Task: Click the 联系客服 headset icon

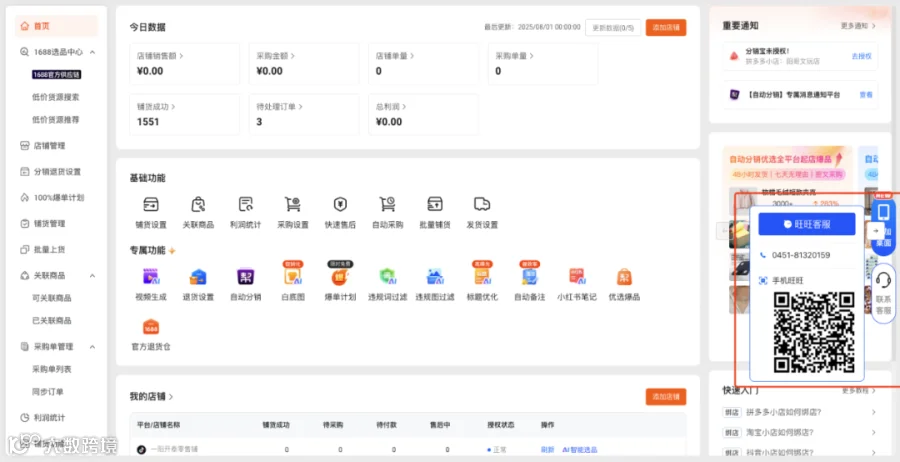Action: tap(883, 279)
